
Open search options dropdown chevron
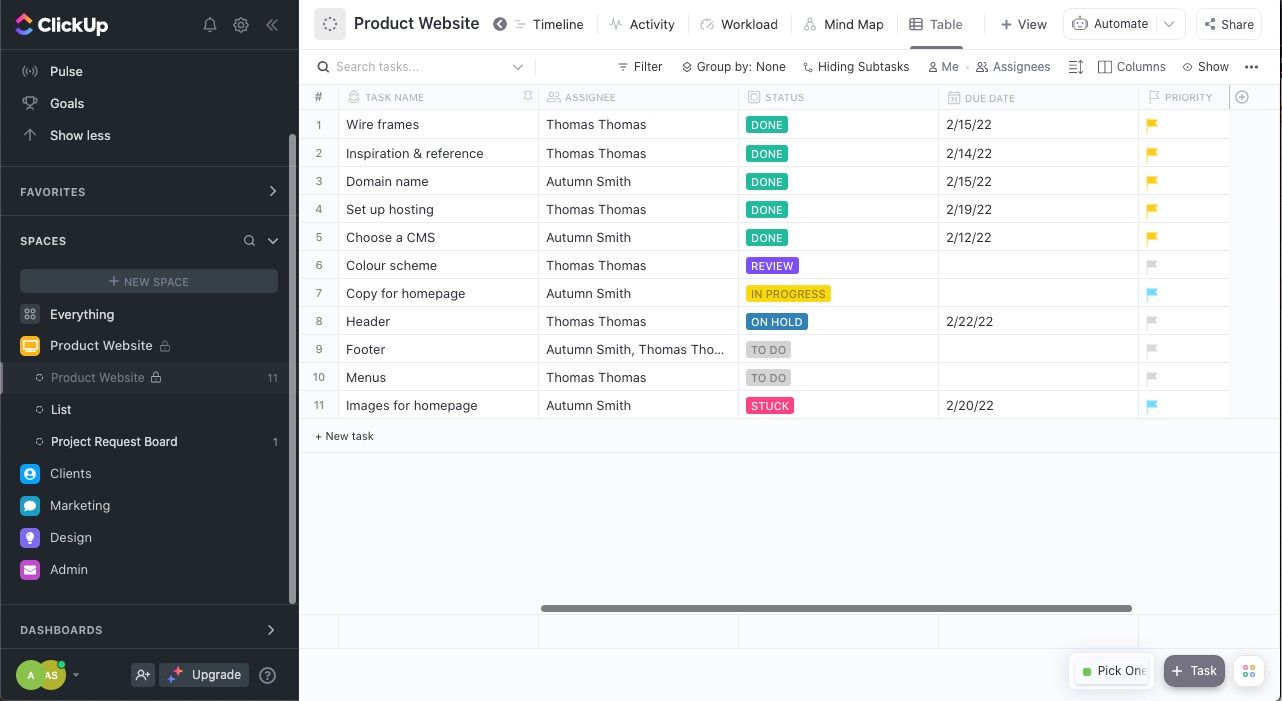(x=518, y=67)
